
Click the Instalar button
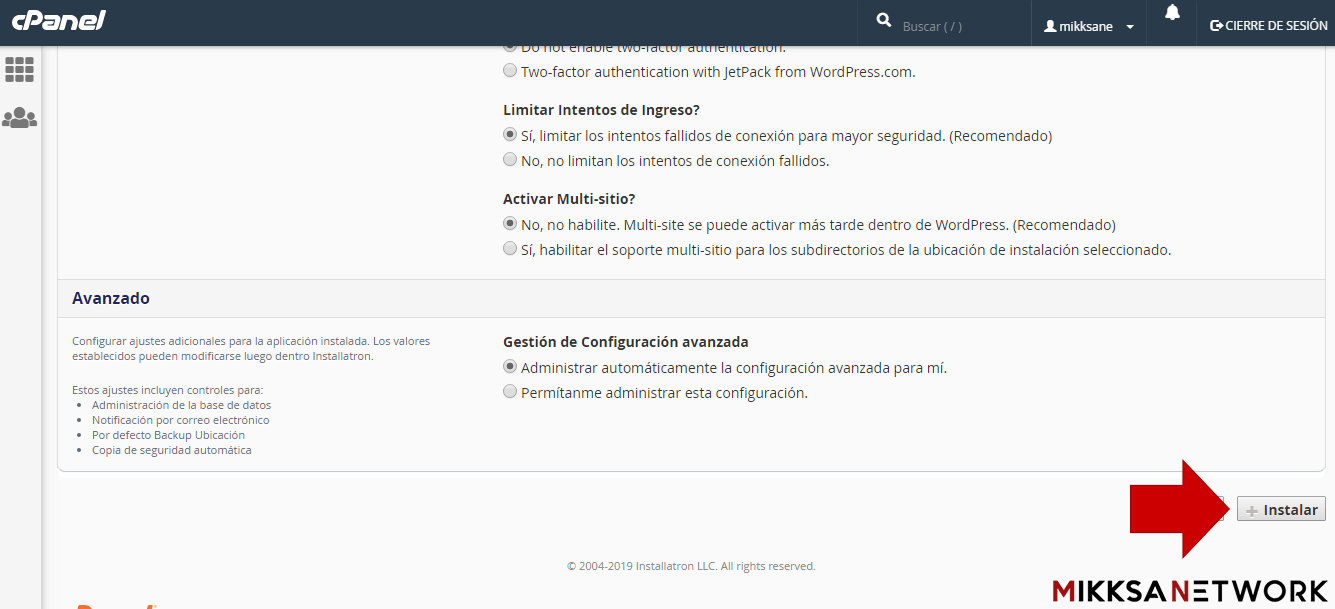[1281, 510]
